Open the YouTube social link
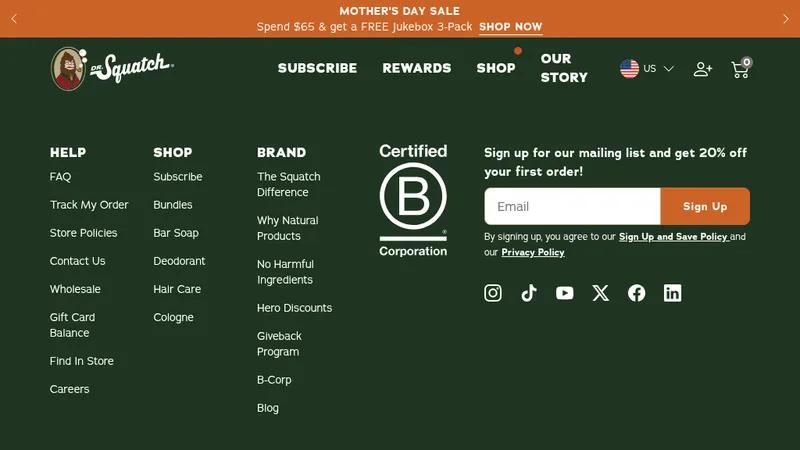Viewport: 800px width, 450px height. (564, 293)
